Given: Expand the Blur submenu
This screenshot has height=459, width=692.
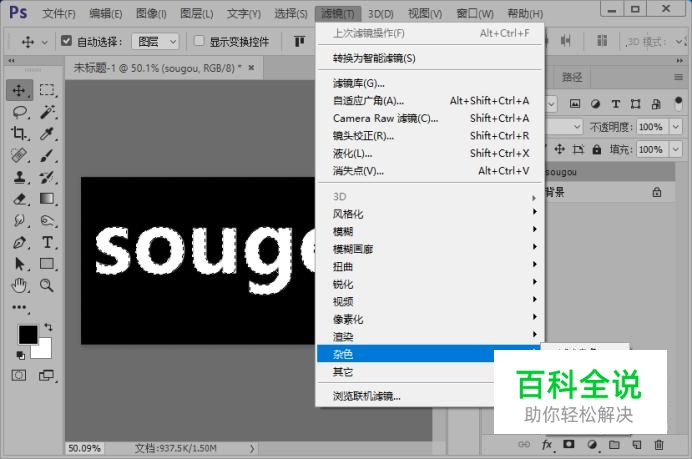Looking at the screenshot, I should coord(429,231).
